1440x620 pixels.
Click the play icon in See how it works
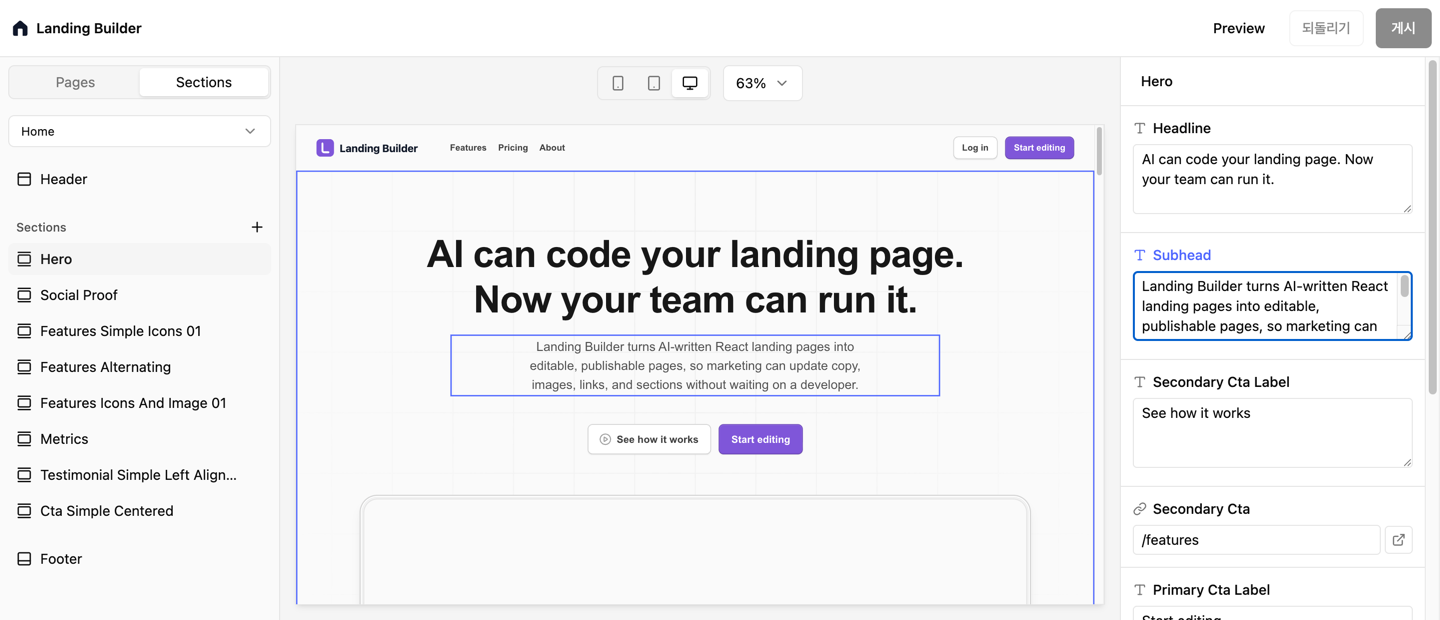605,439
